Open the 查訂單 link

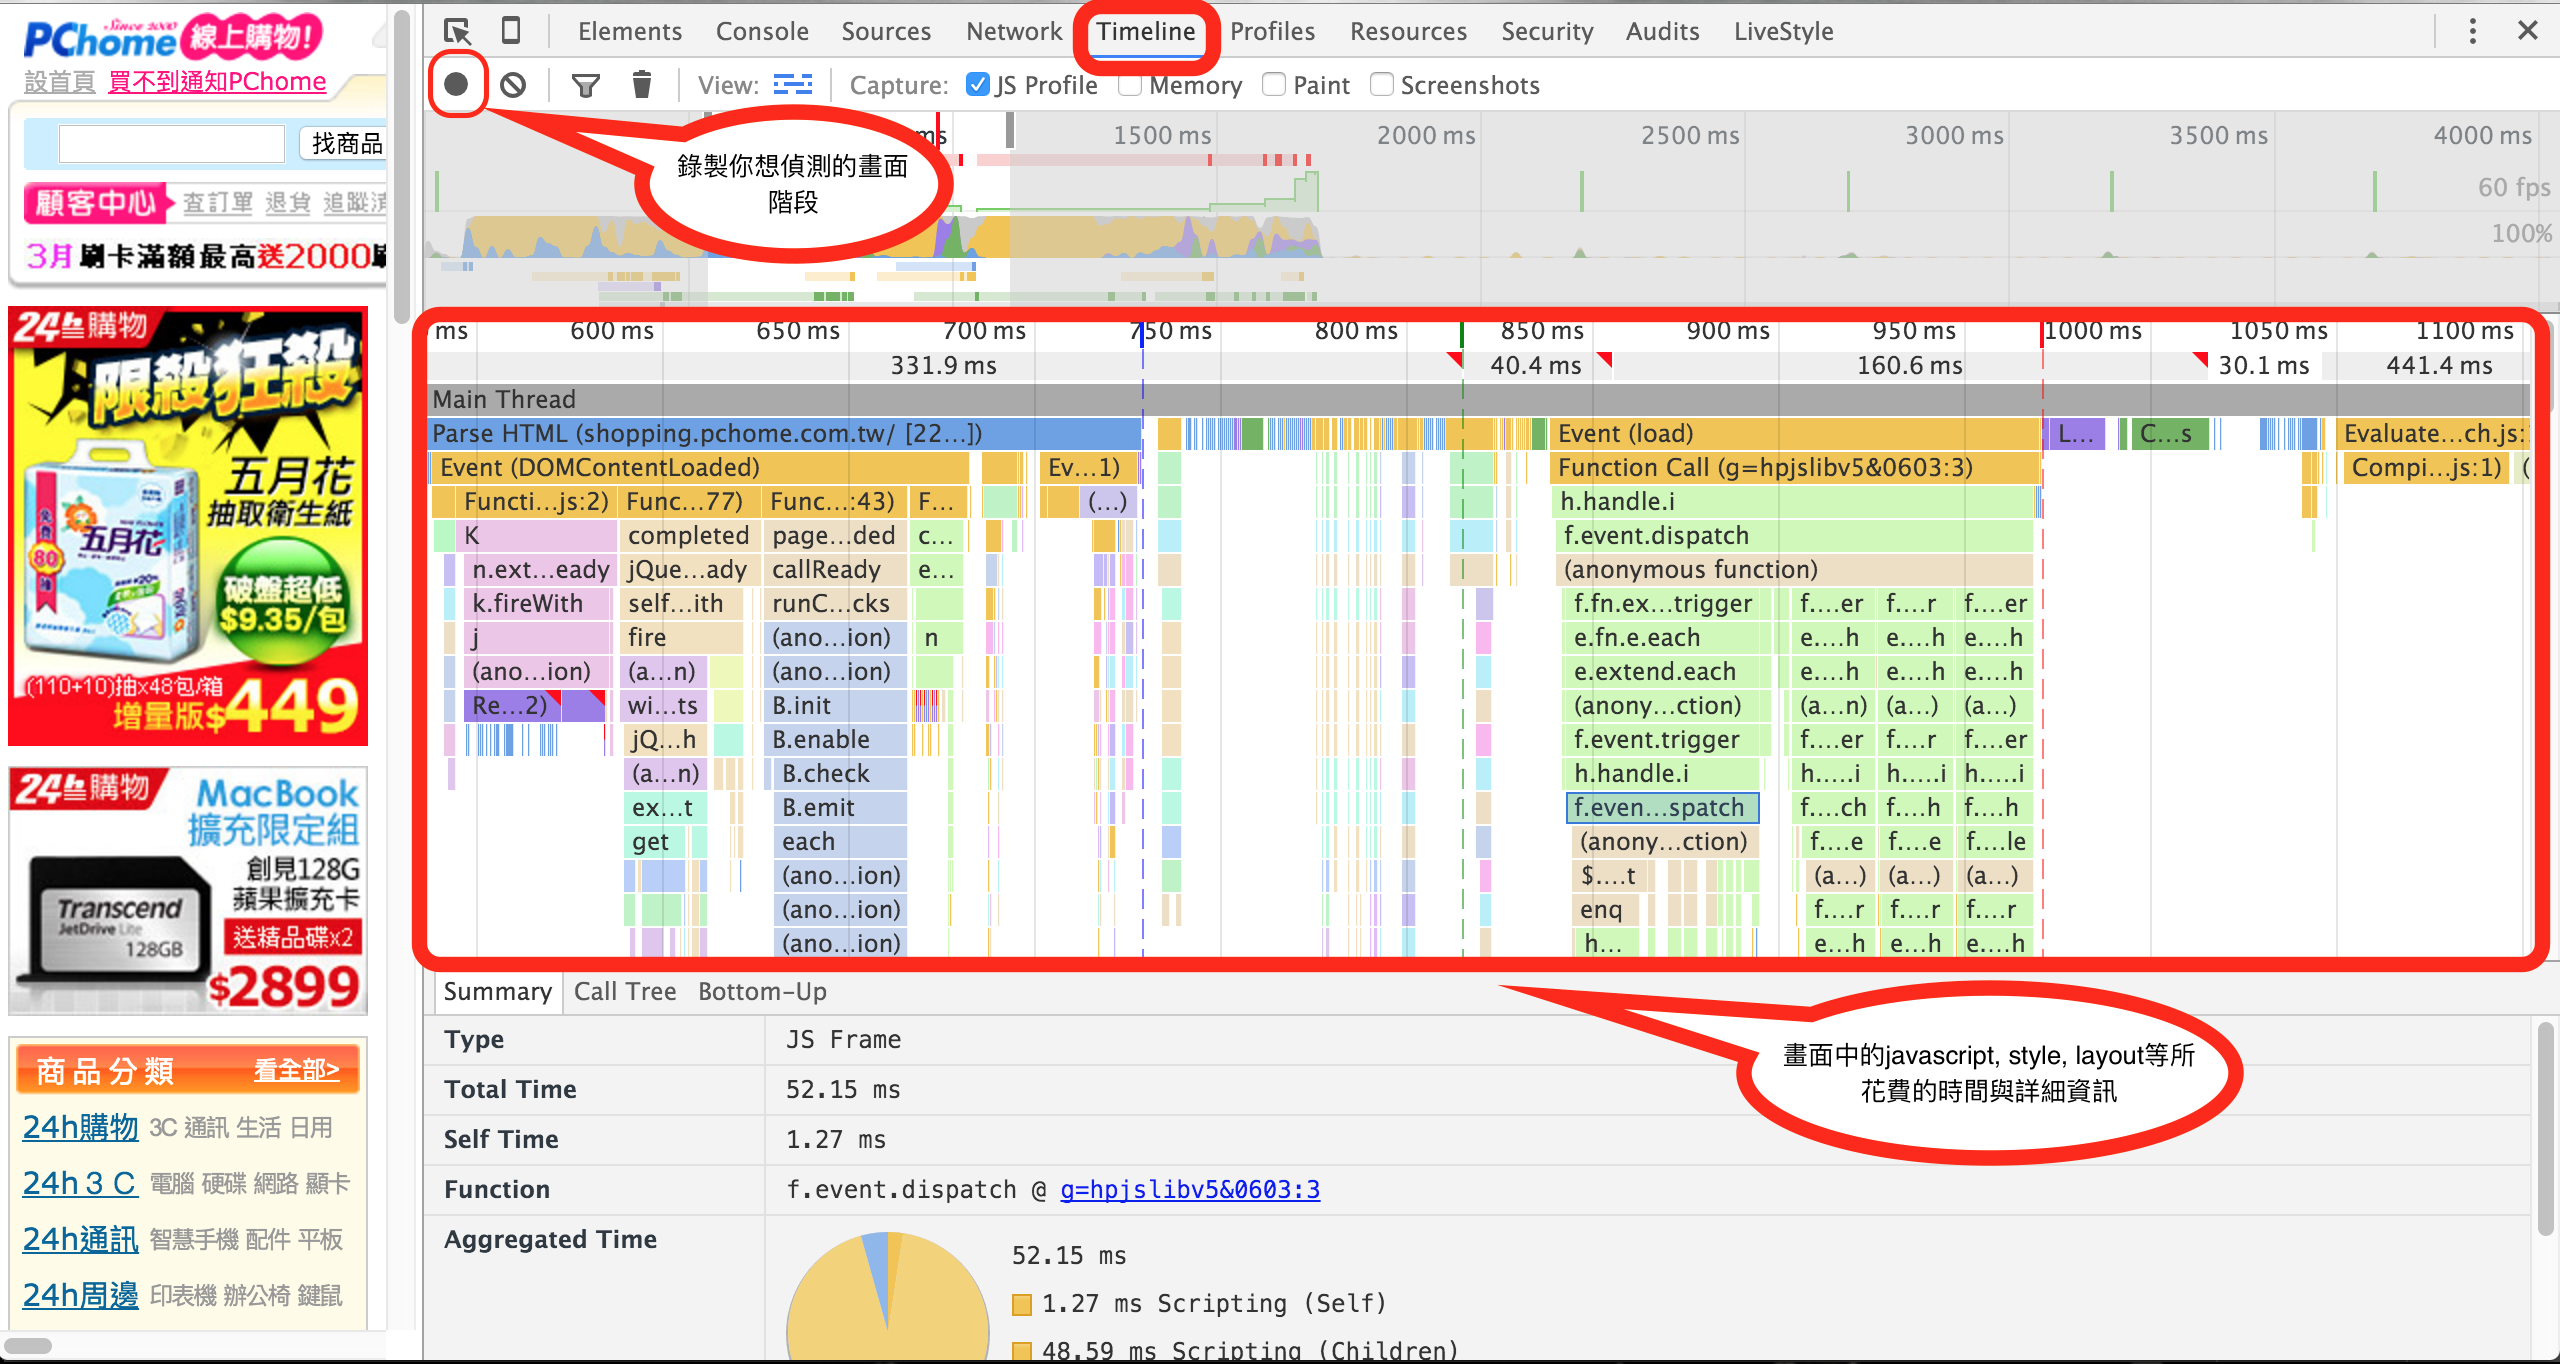(x=217, y=203)
